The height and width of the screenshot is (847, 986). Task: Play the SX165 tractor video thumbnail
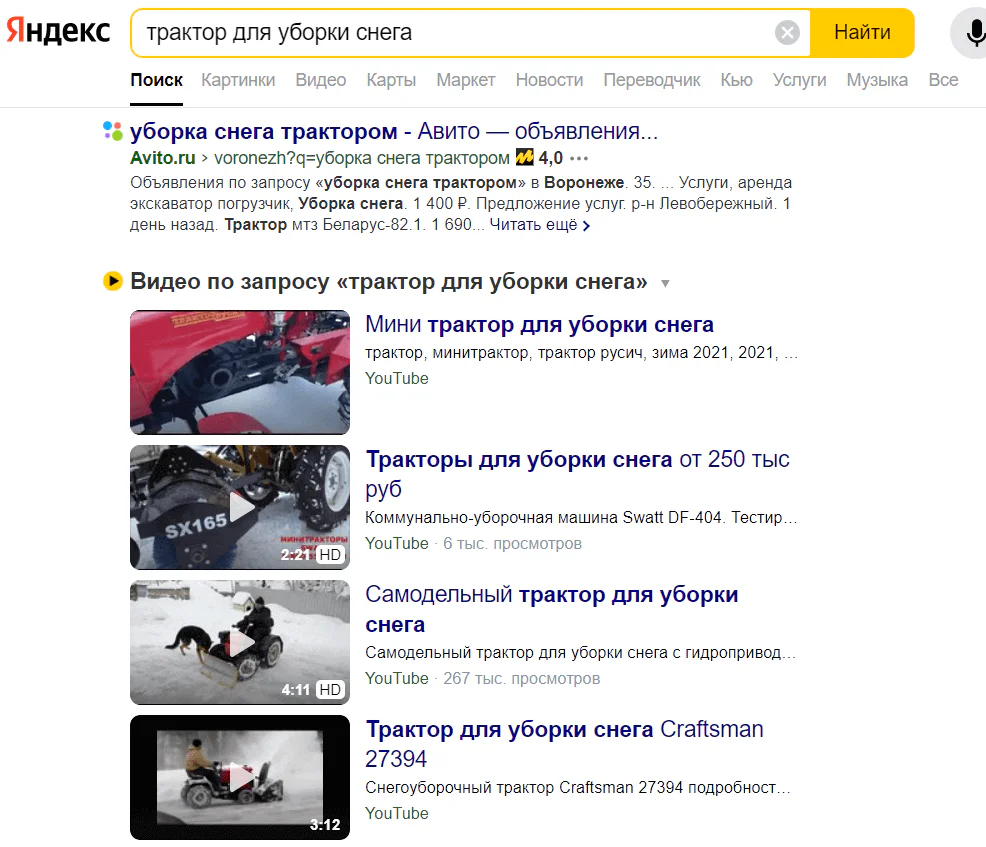click(240, 507)
